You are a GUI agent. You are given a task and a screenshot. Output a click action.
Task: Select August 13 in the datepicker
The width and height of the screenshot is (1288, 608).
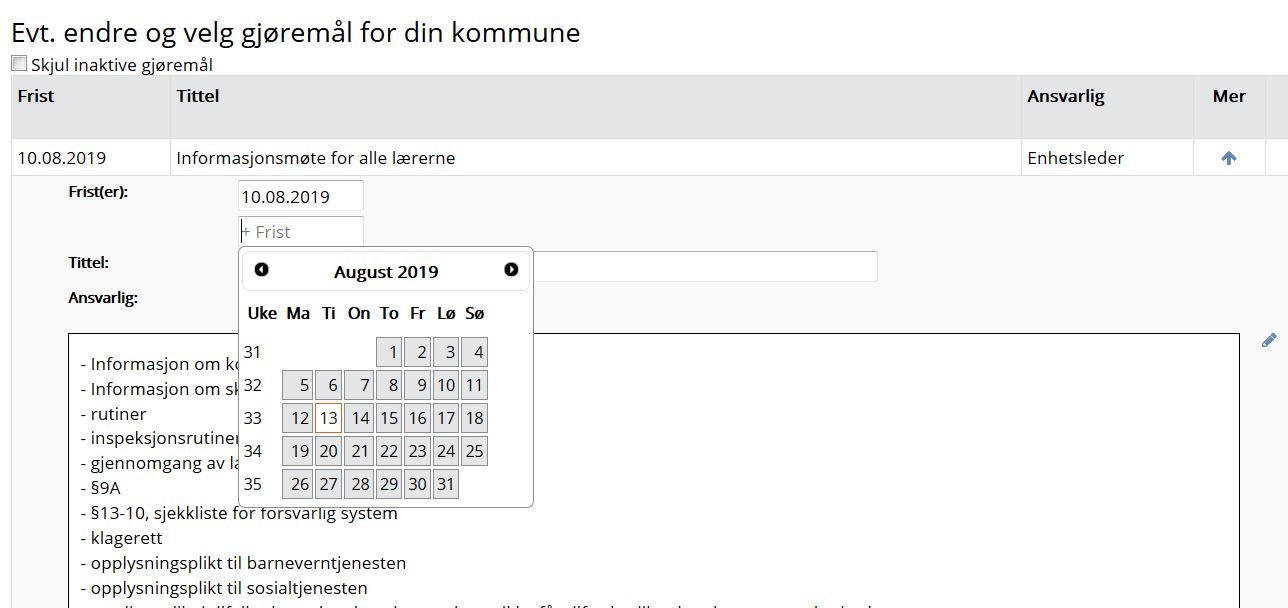(x=328, y=418)
